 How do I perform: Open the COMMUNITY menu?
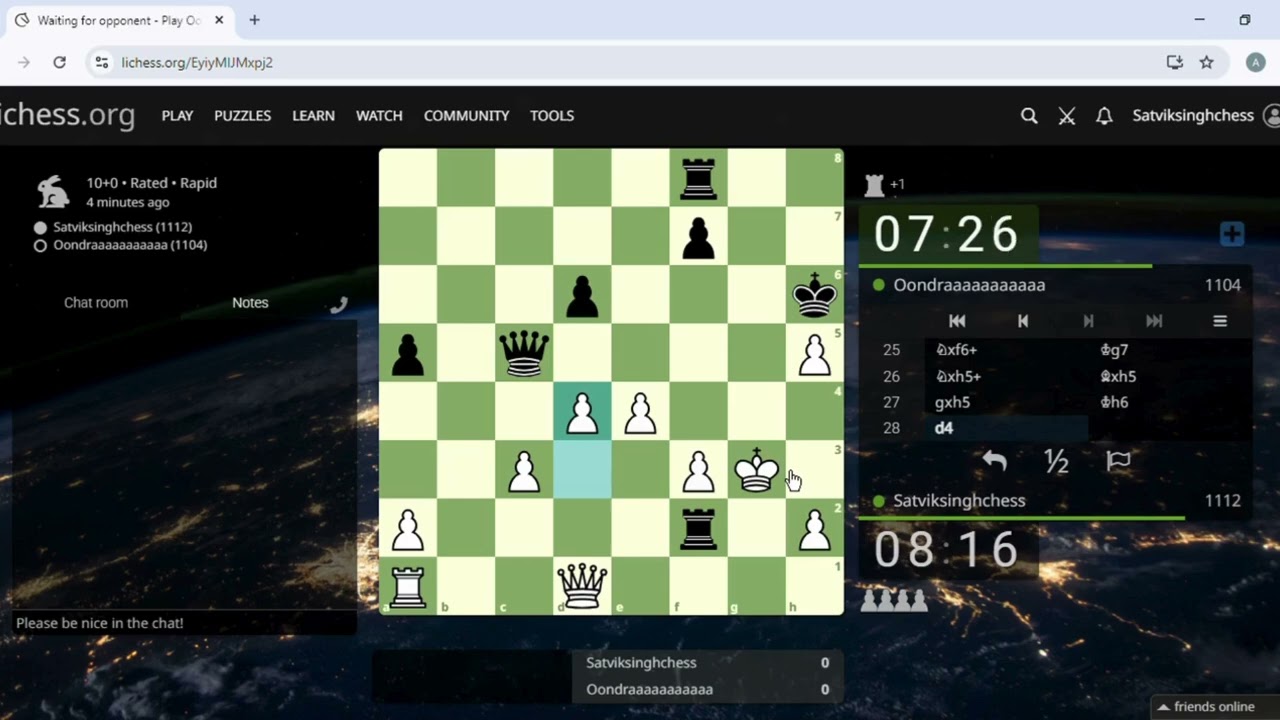[x=466, y=116]
